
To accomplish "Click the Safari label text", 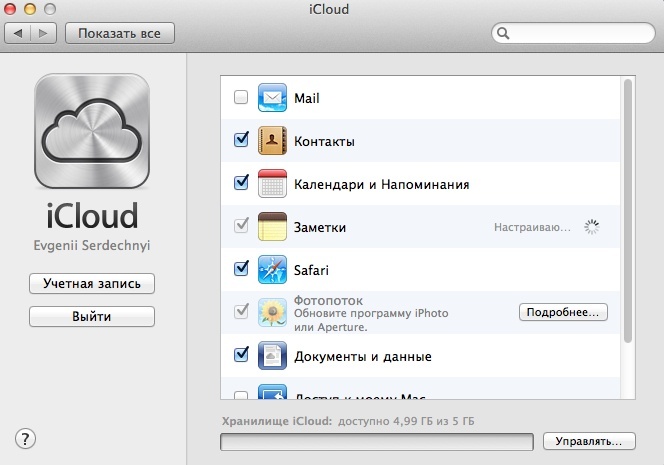I will [311, 270].
